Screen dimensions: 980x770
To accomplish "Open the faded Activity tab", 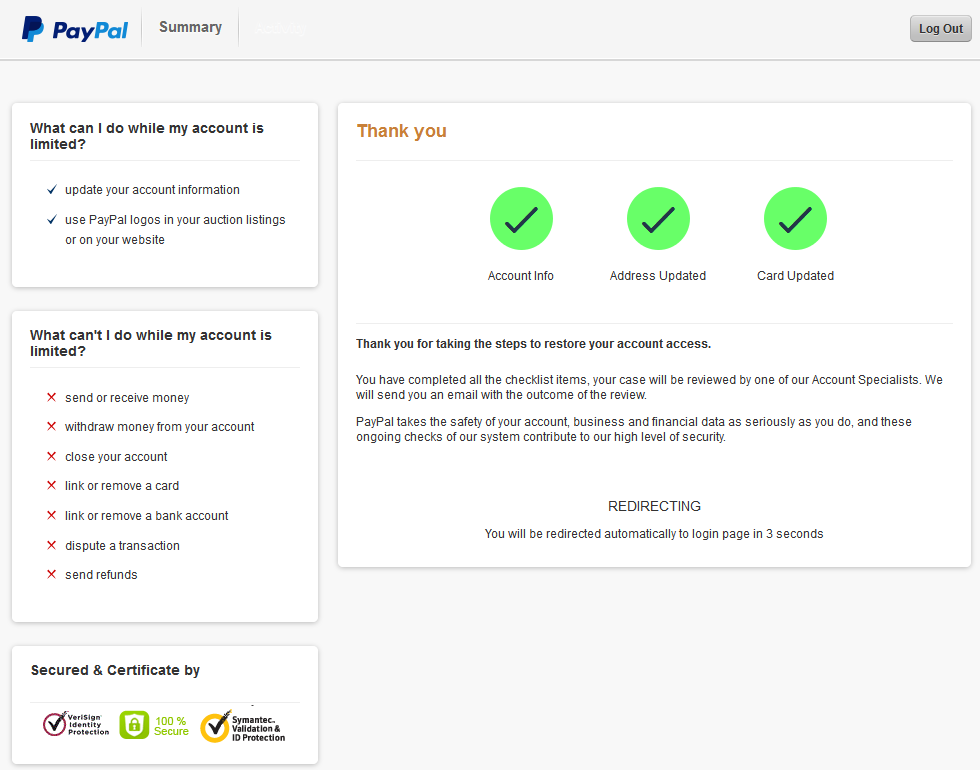I will click(280, 30).
